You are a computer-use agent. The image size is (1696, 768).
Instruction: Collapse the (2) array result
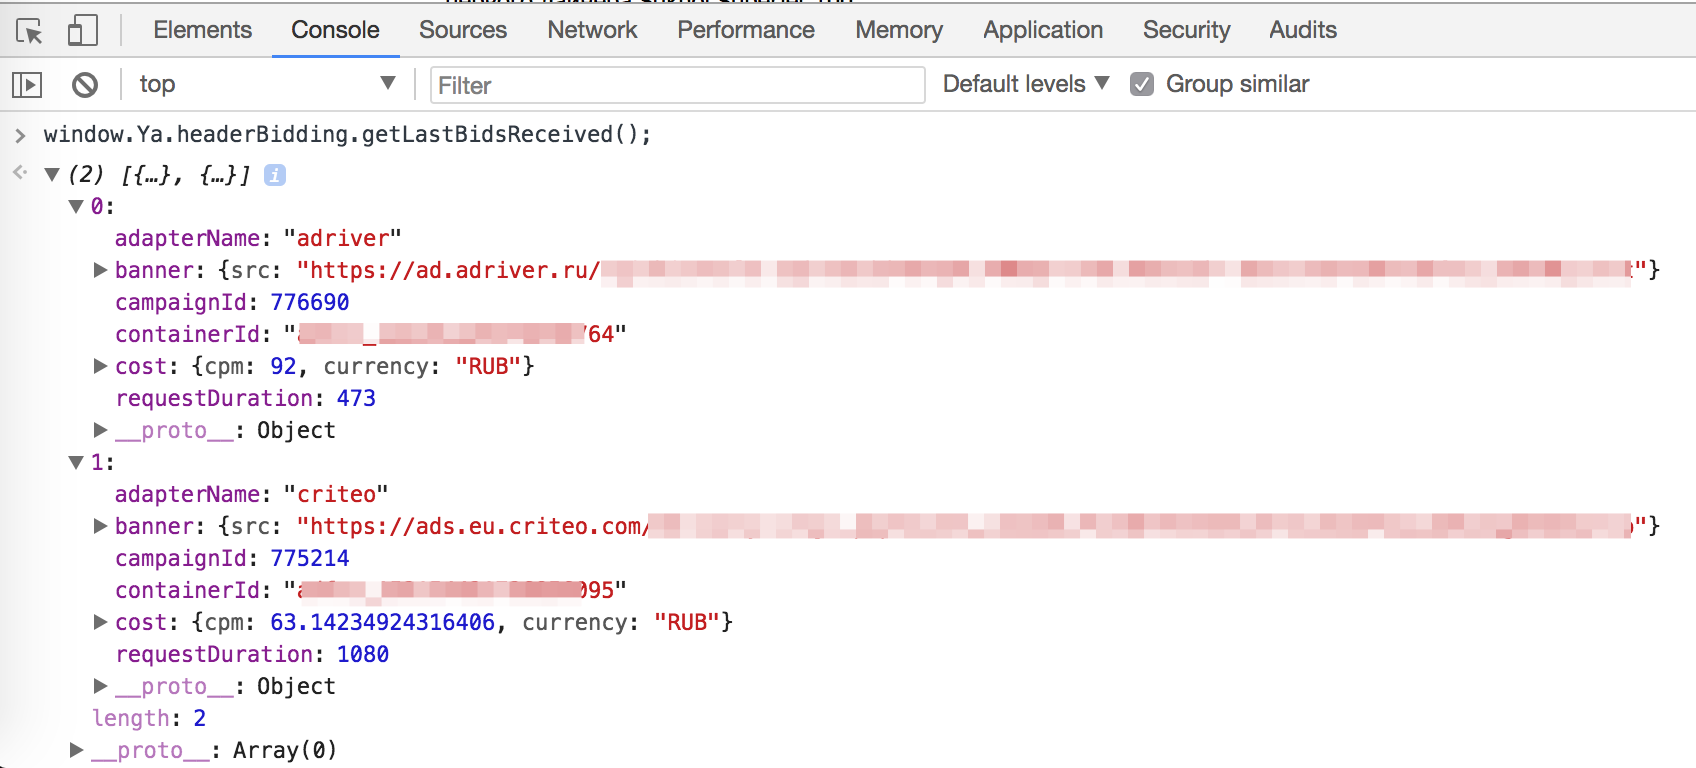pos(52,175)
